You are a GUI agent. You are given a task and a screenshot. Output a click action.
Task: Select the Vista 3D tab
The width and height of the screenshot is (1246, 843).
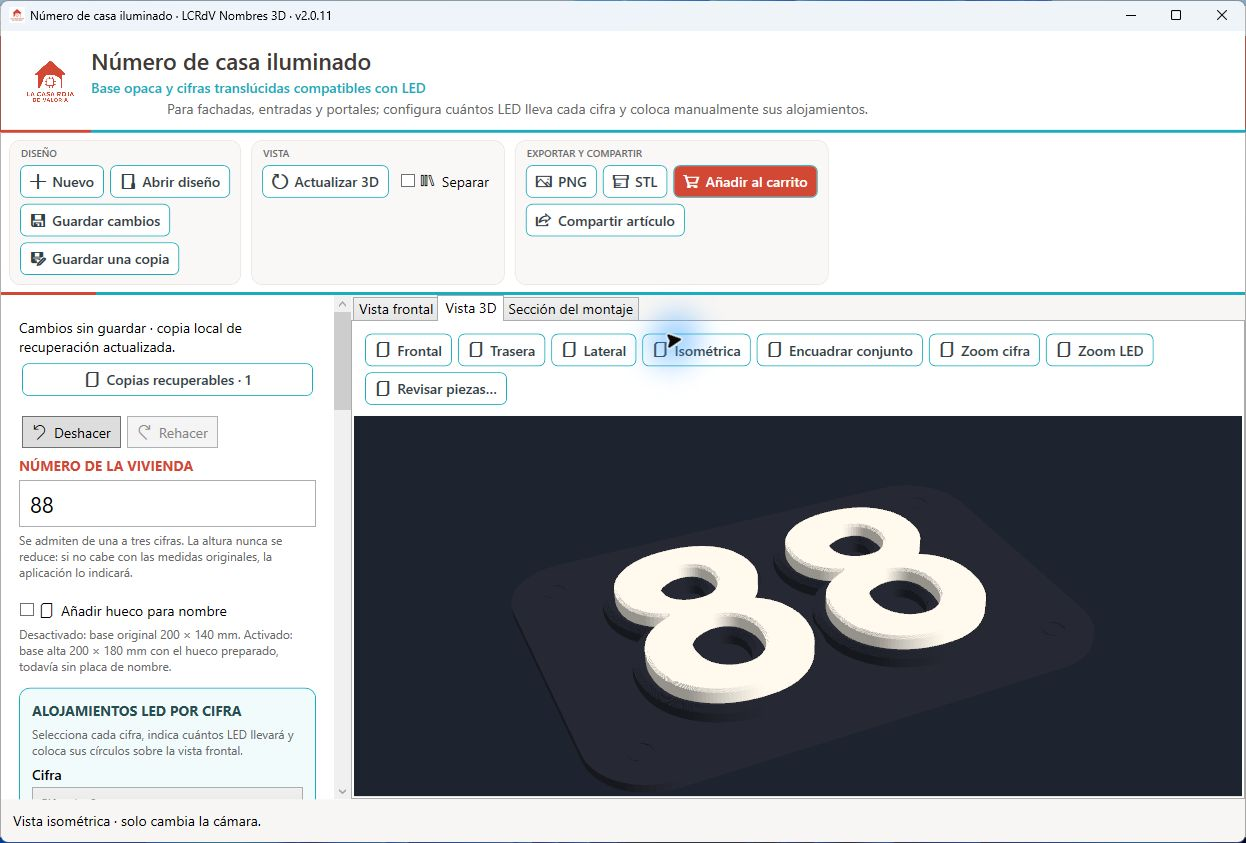(471, 308)
